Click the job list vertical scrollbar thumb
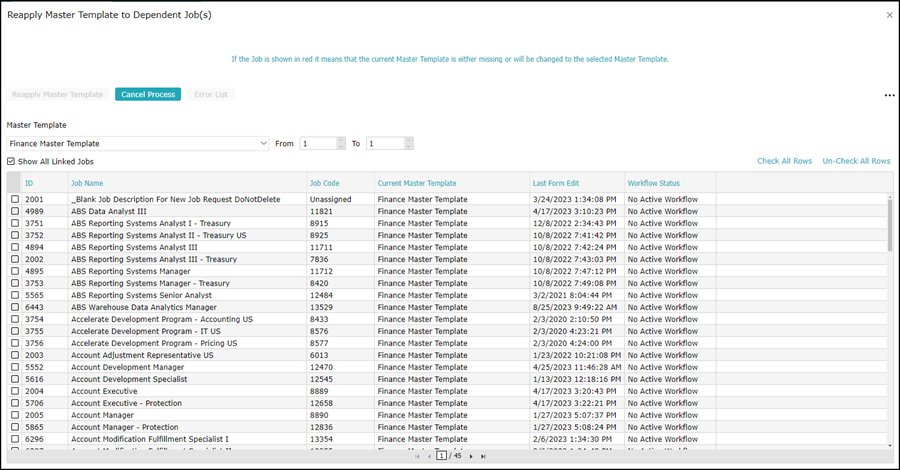Screen dimensions: 900x470 (890, 225)
